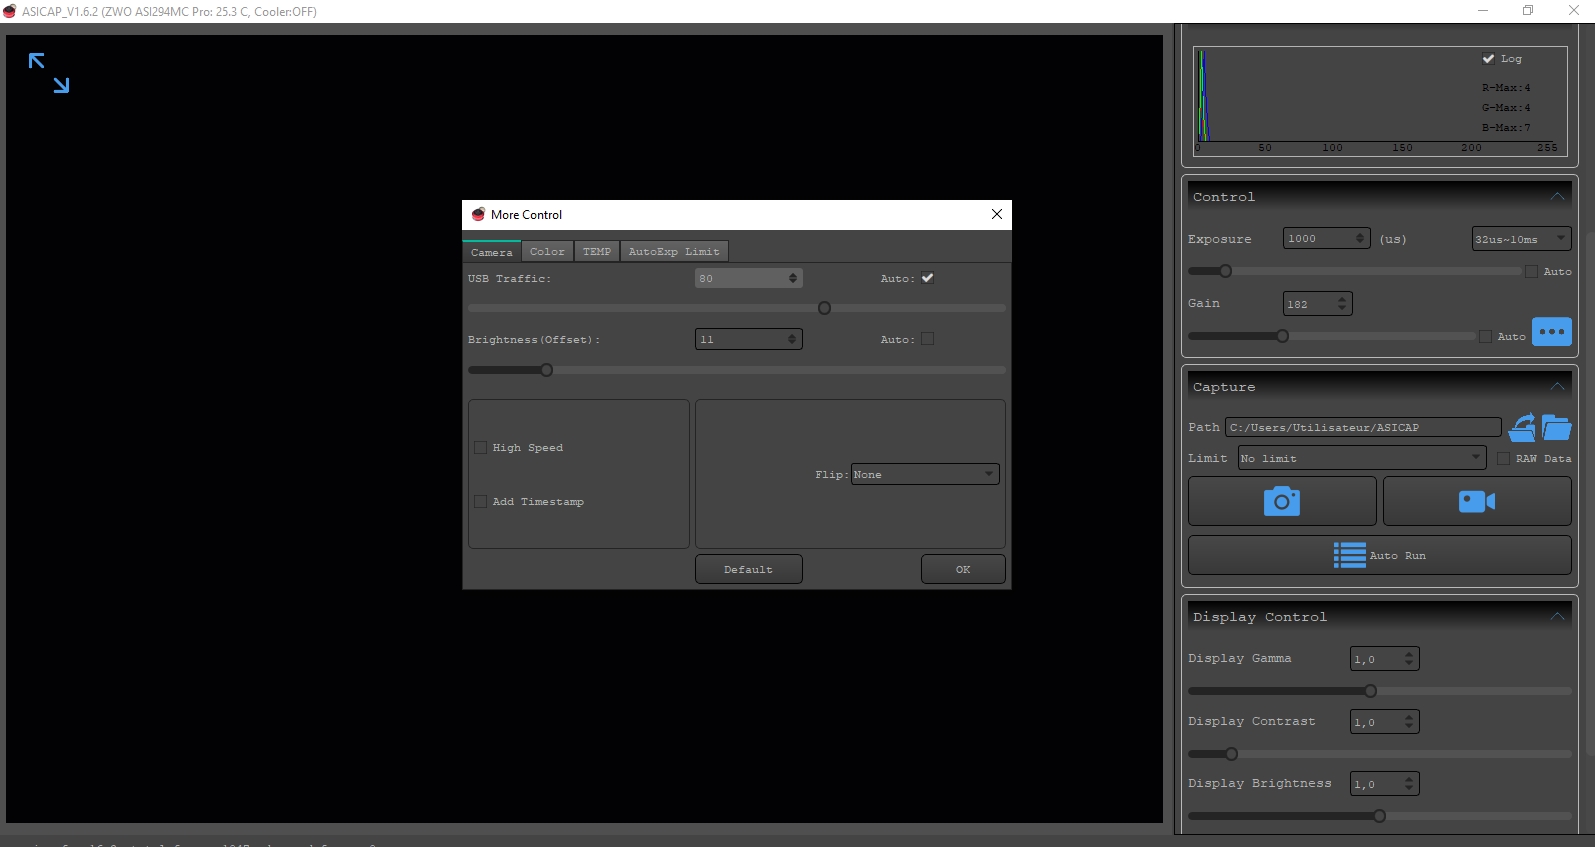
Task: Collapse the Capture panel
Action: tap(1557, 387)
